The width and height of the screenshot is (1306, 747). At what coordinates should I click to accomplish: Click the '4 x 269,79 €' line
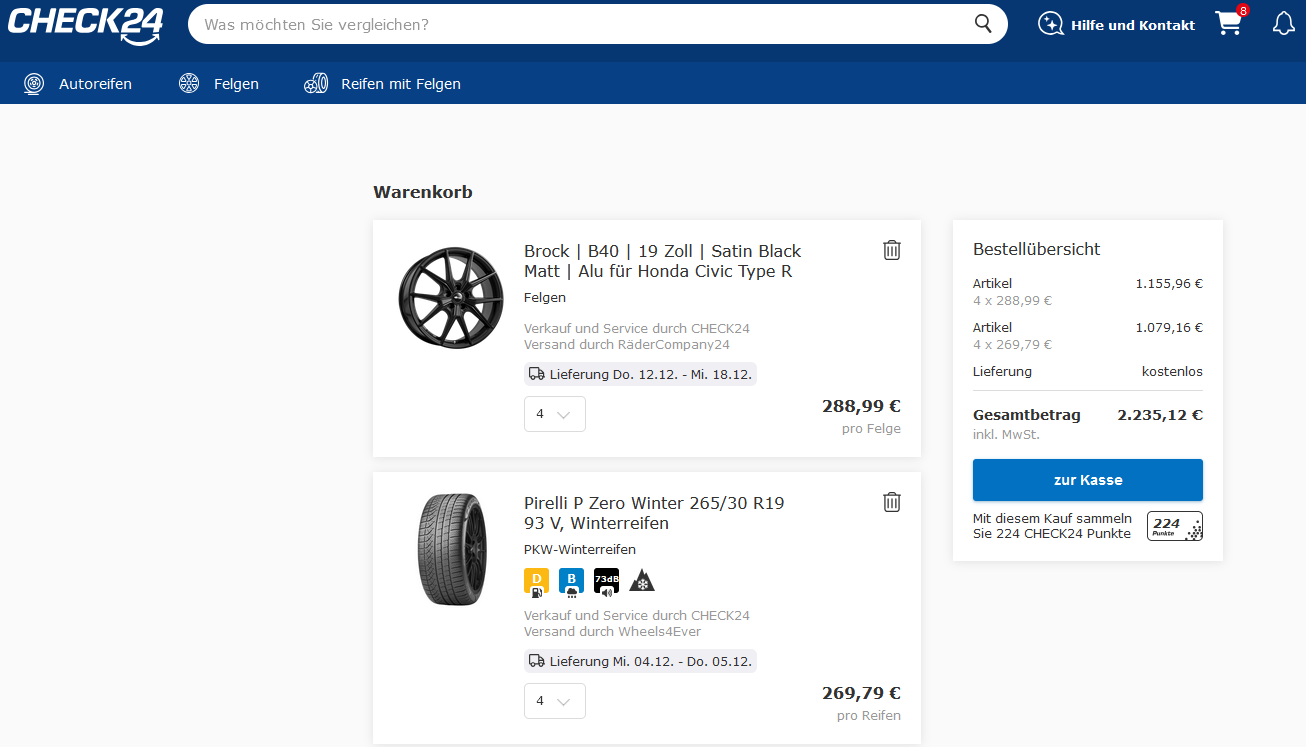pyautogui.click(x=1013, y=345)
